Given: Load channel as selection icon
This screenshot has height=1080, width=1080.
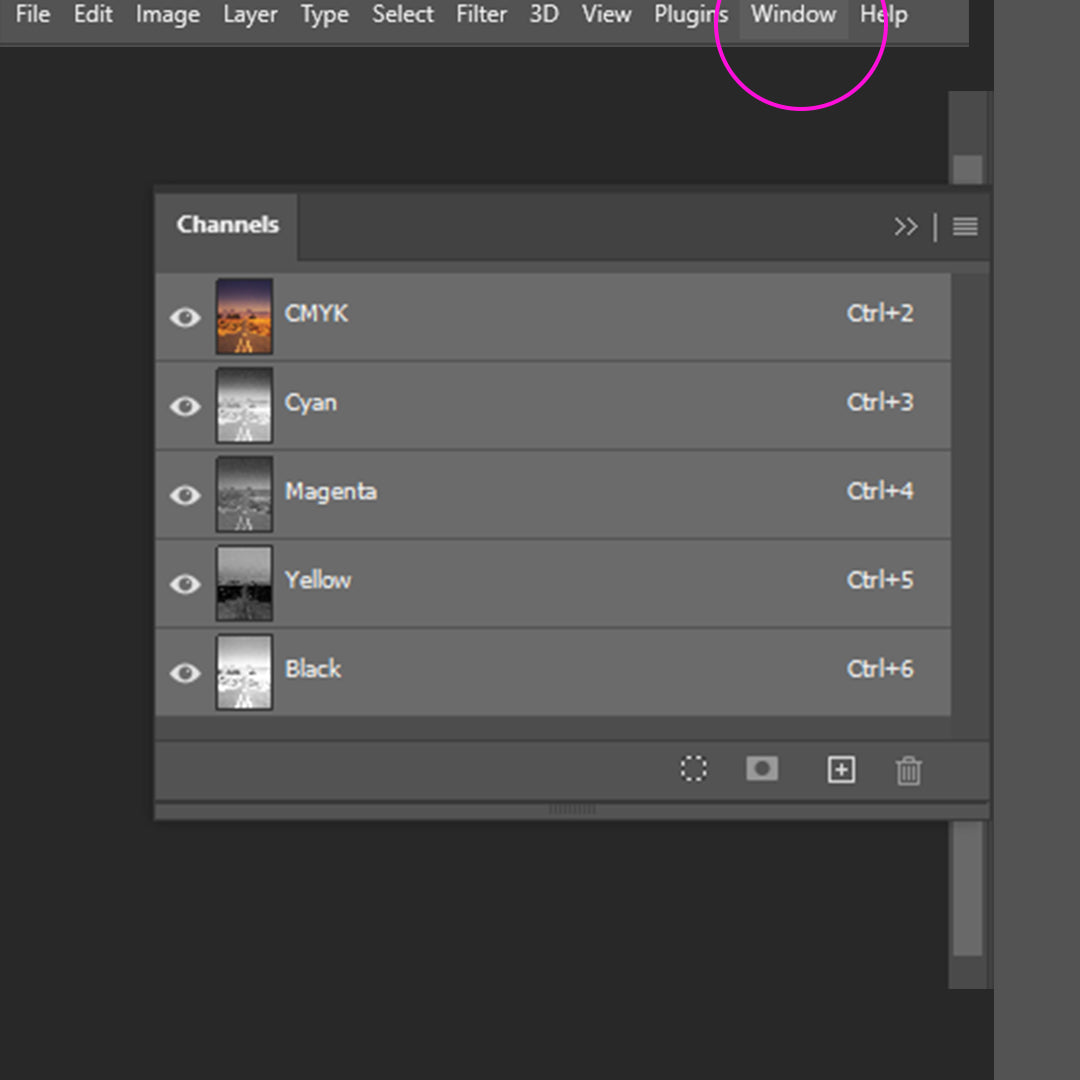Looking at the screenshot, I should coord(693,769).
